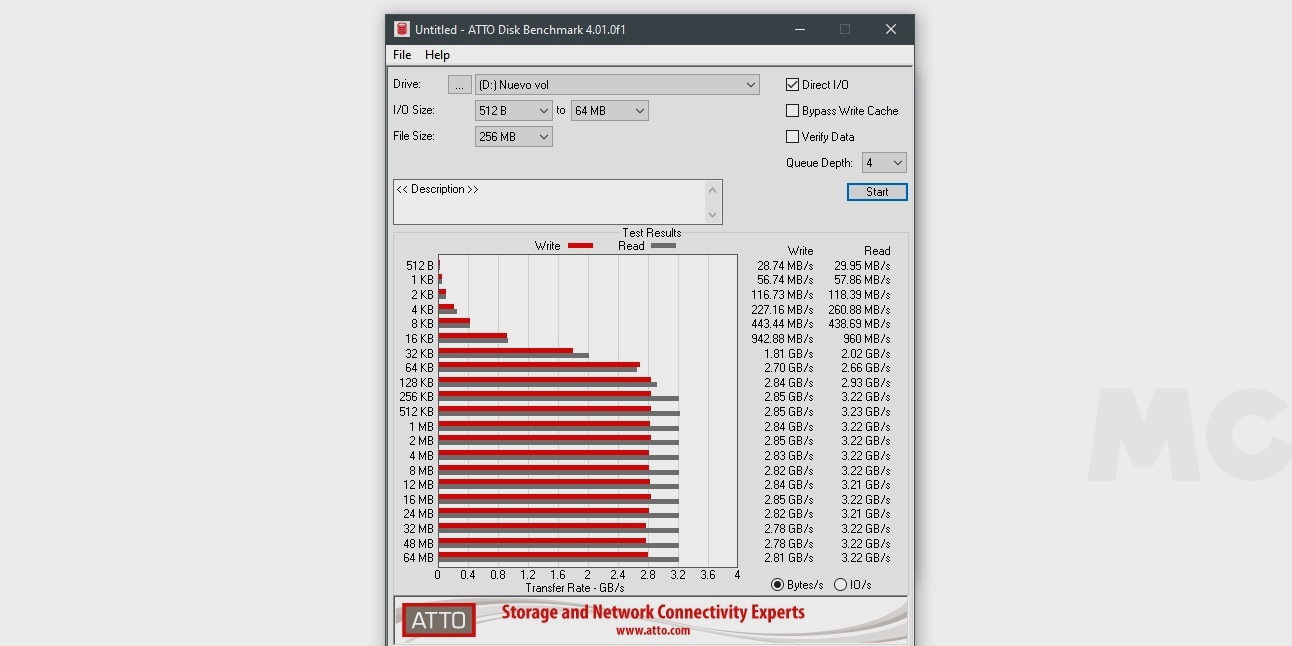Open the Help menu

437,55
